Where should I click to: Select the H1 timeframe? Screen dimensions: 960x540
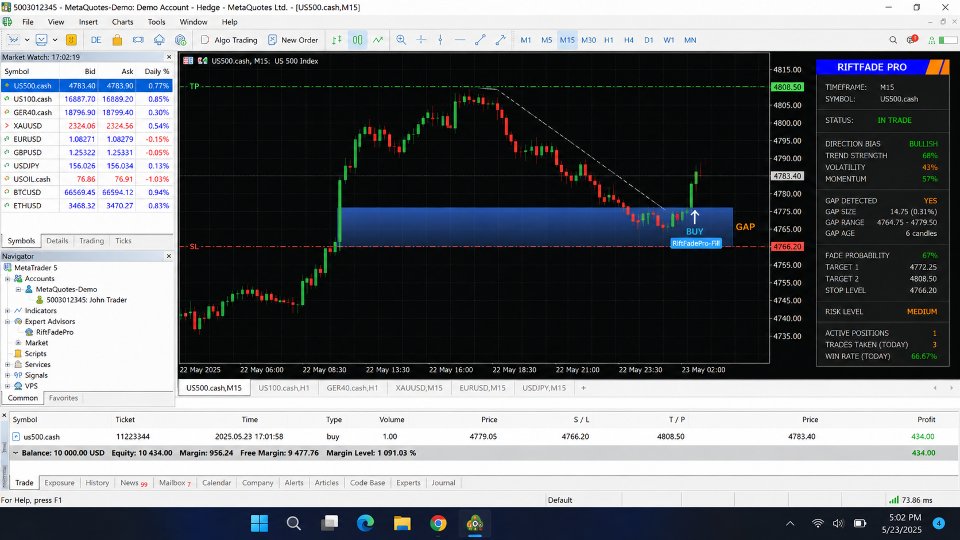pos(609,40)
